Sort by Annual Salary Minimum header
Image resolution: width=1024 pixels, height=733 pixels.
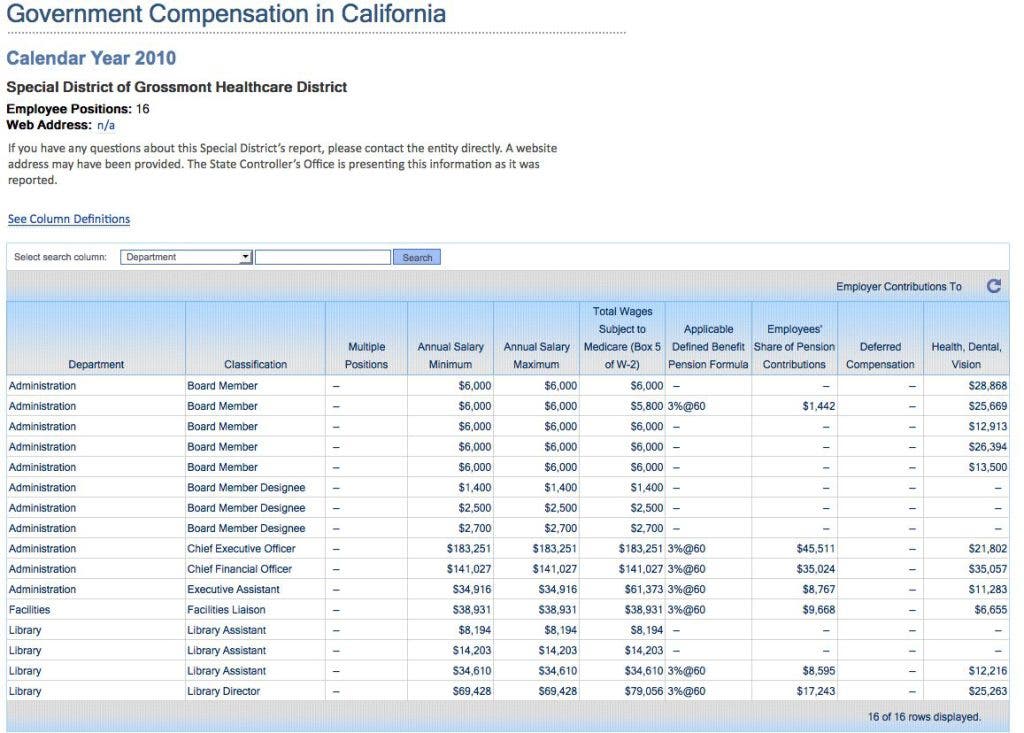click(450, 355)
